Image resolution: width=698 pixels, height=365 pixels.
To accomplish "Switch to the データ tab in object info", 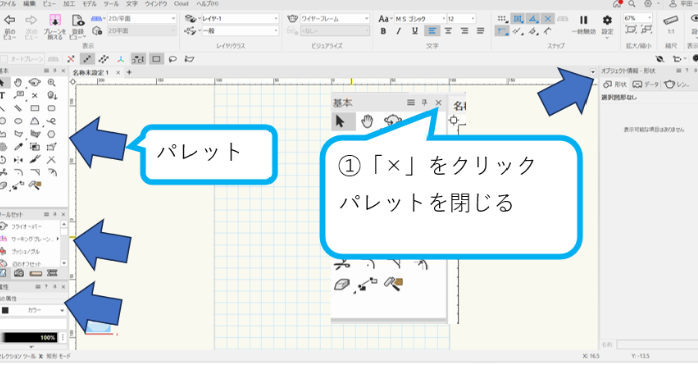I will click(x=645, y=84).
